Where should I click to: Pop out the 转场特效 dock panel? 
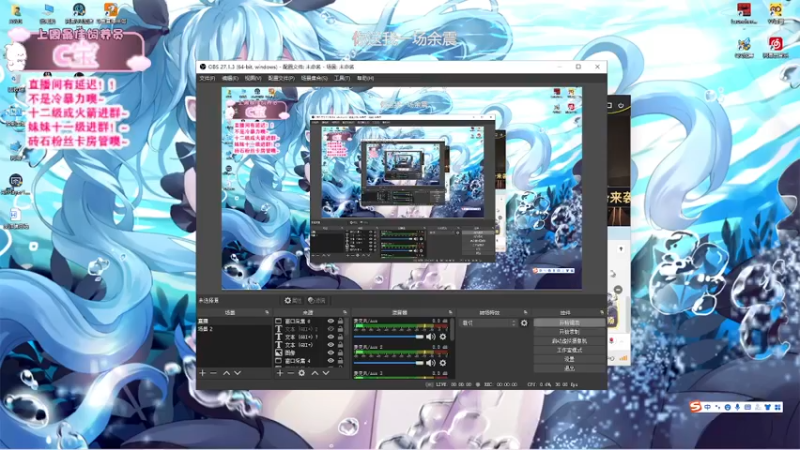pos(526,312)
